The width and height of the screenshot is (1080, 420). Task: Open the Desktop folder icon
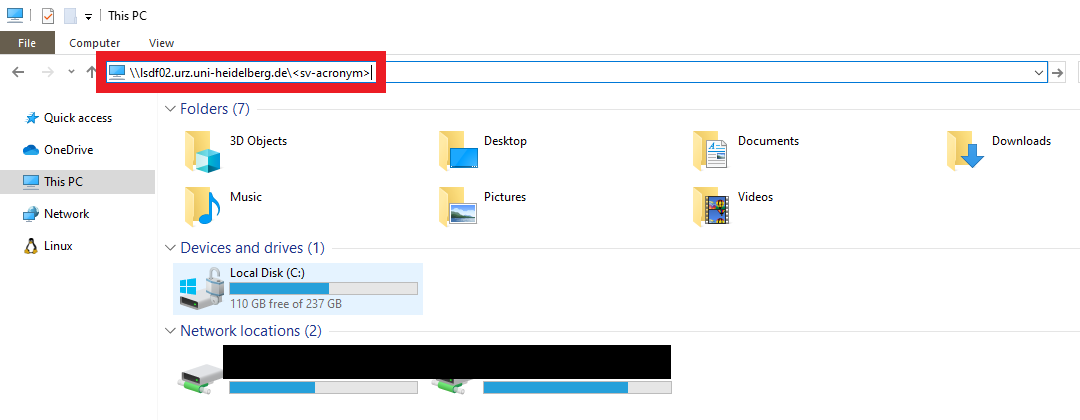pos(458,152)
